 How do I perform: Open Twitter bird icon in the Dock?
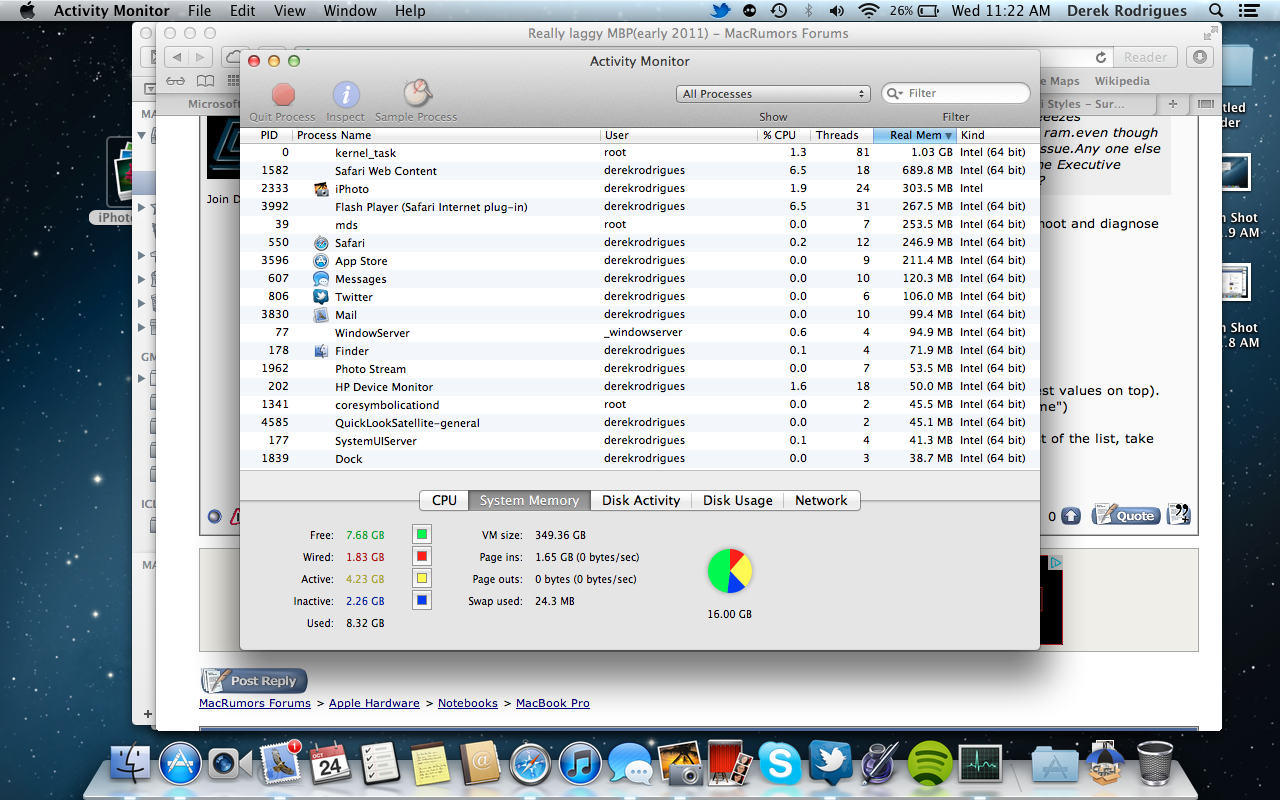coord(830,765)
